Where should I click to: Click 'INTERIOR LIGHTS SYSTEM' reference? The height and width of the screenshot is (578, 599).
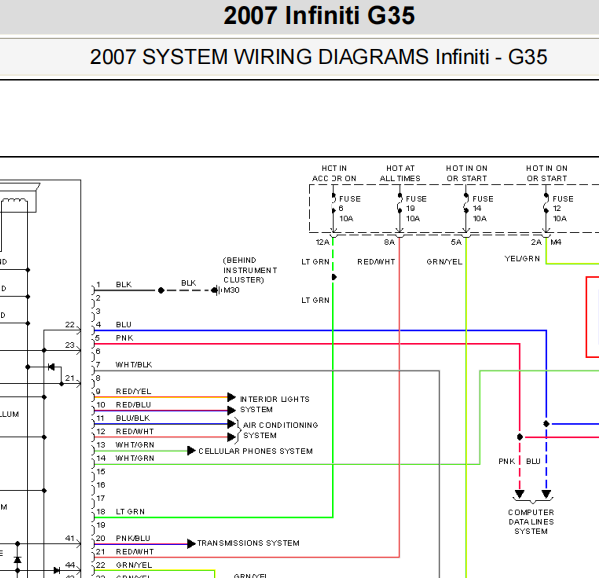pos(274,404)
